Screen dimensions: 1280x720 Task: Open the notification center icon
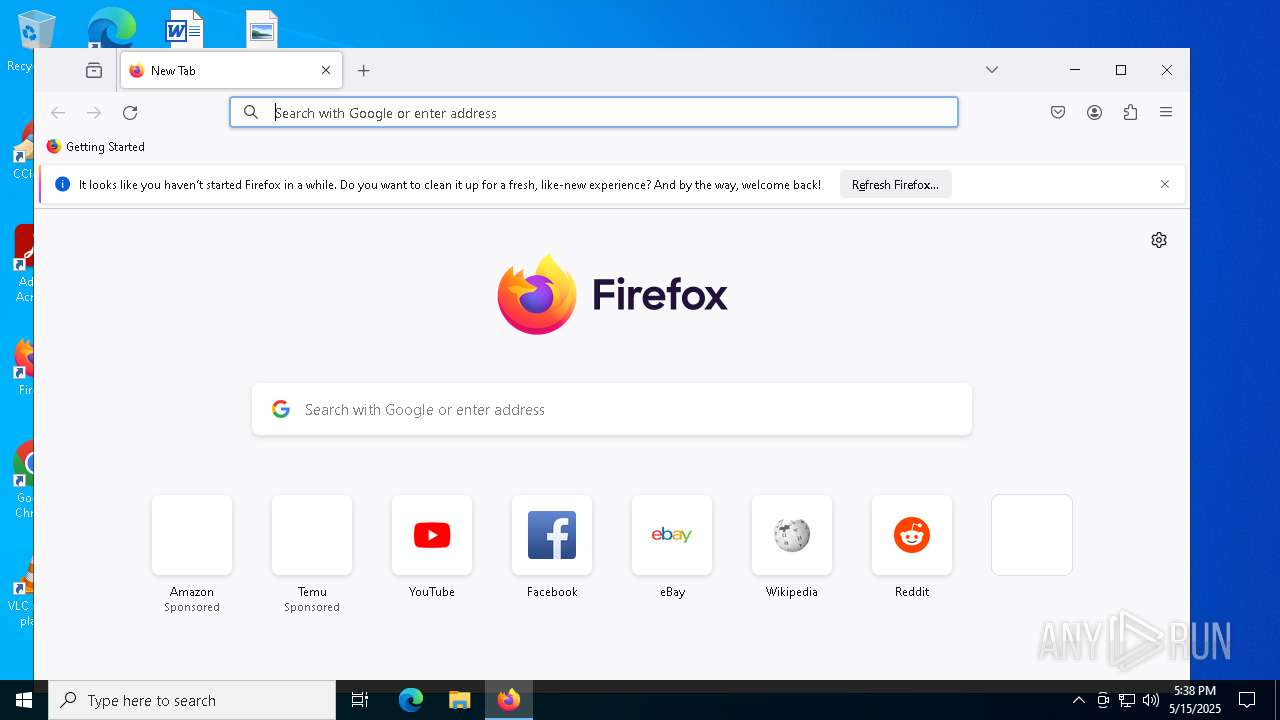point(1247,700)
